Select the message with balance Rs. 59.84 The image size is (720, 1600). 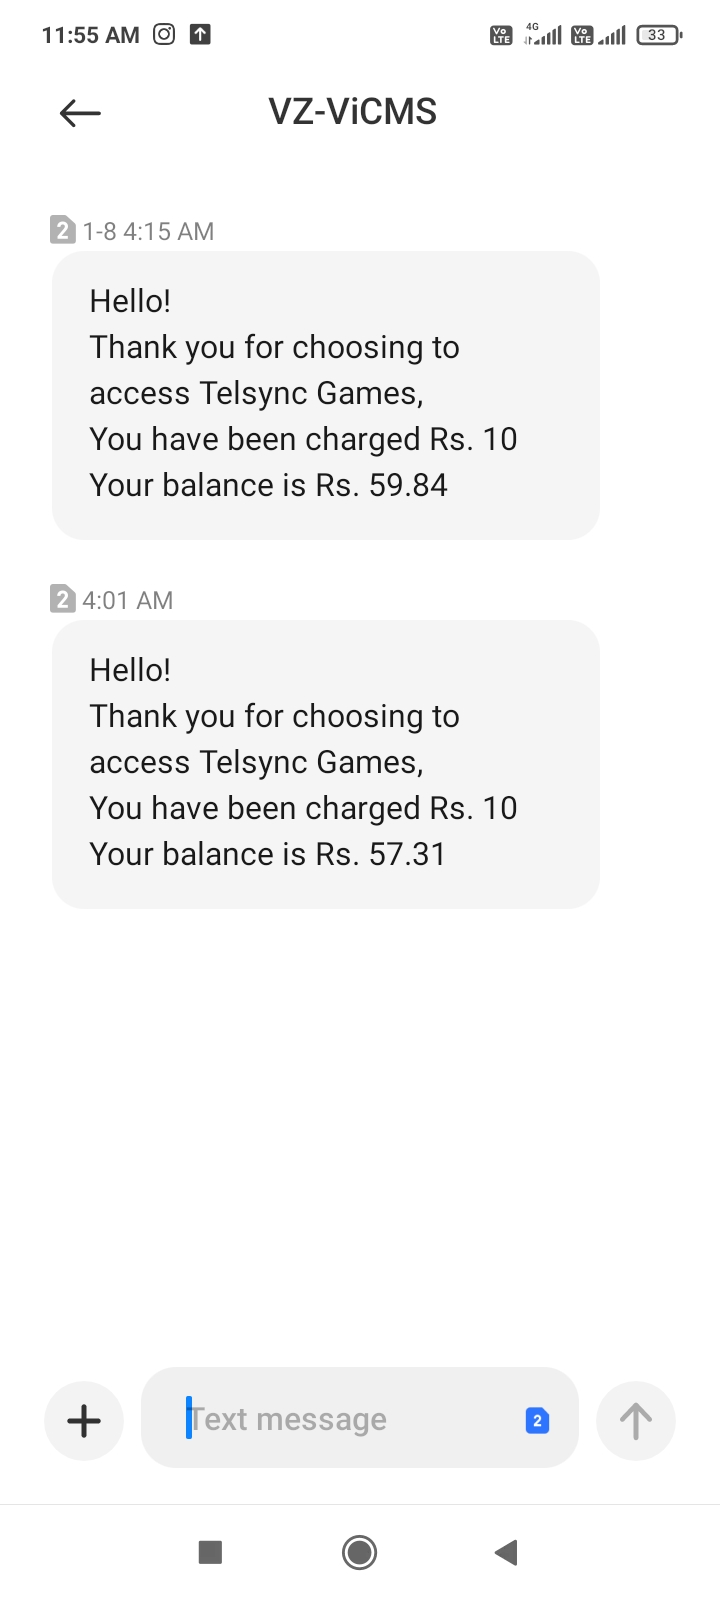pyautogui.click(x=325, y=395)
